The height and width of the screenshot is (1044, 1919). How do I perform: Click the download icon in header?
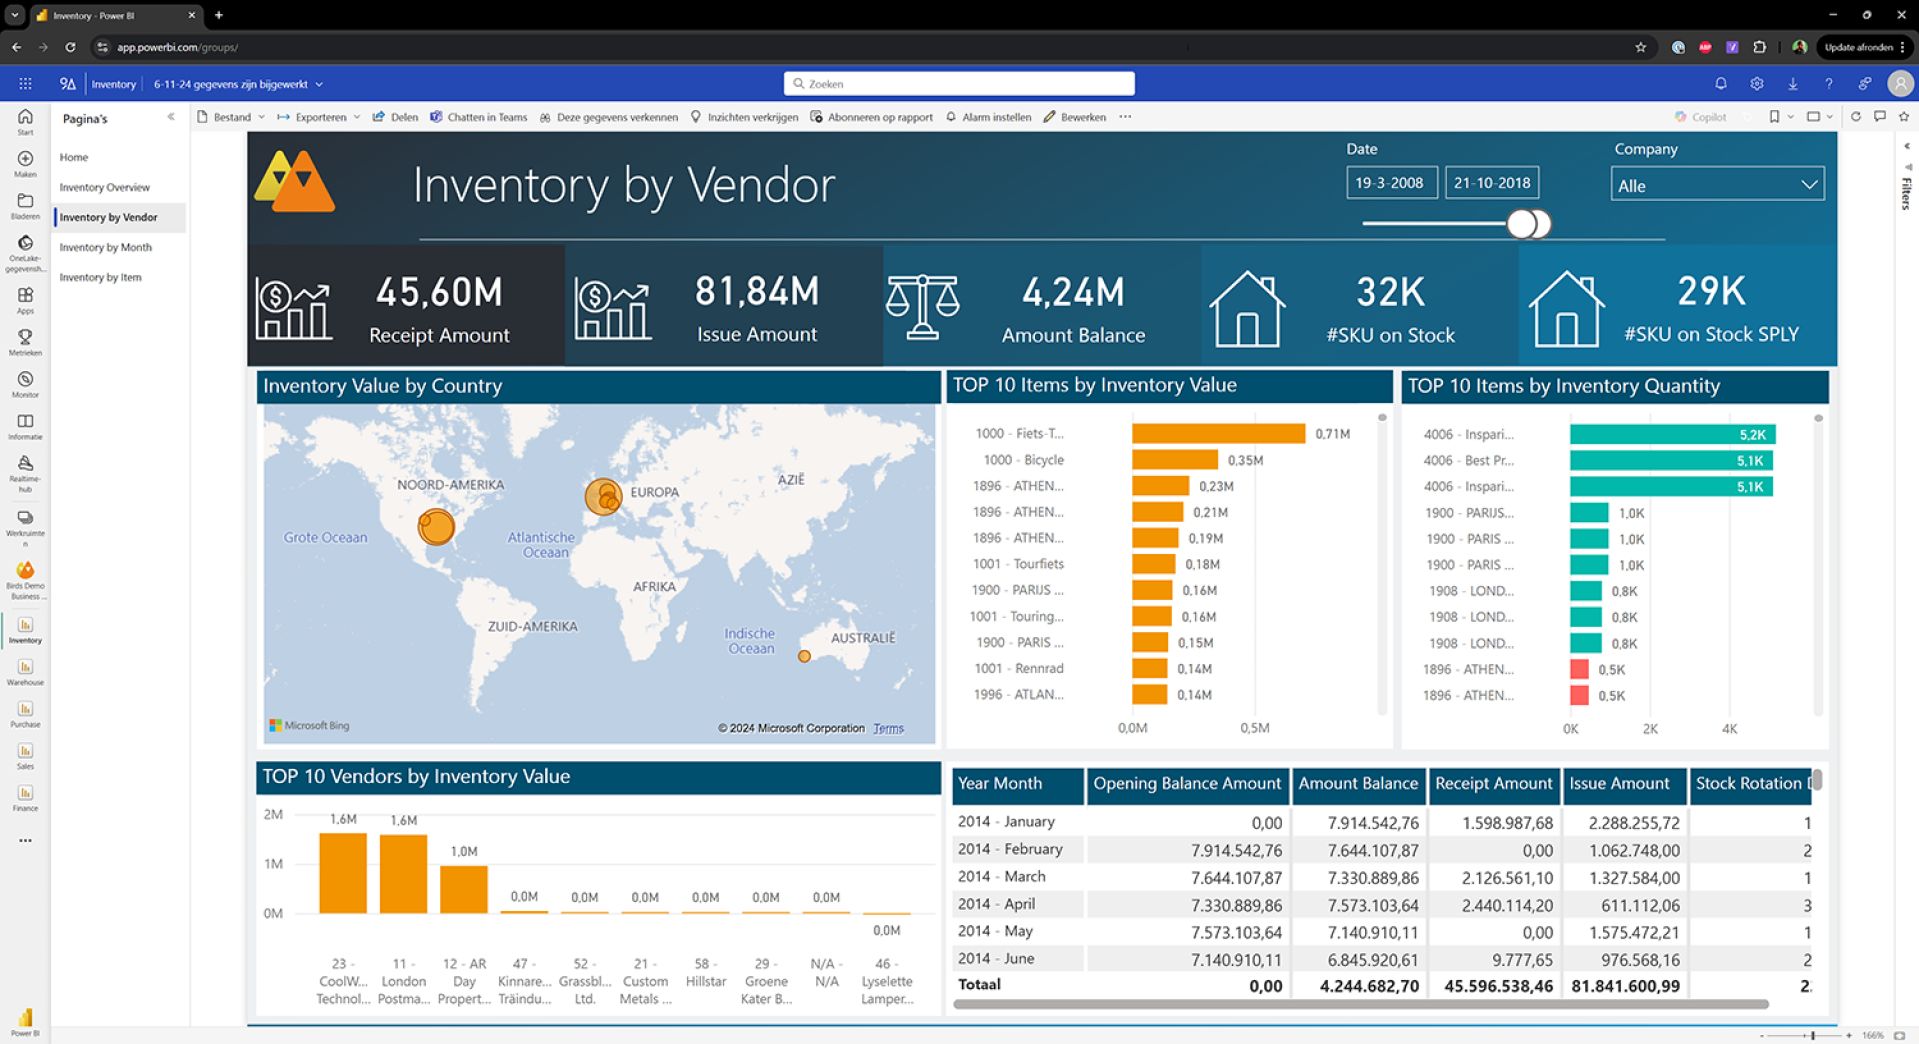coord(1793,84)
